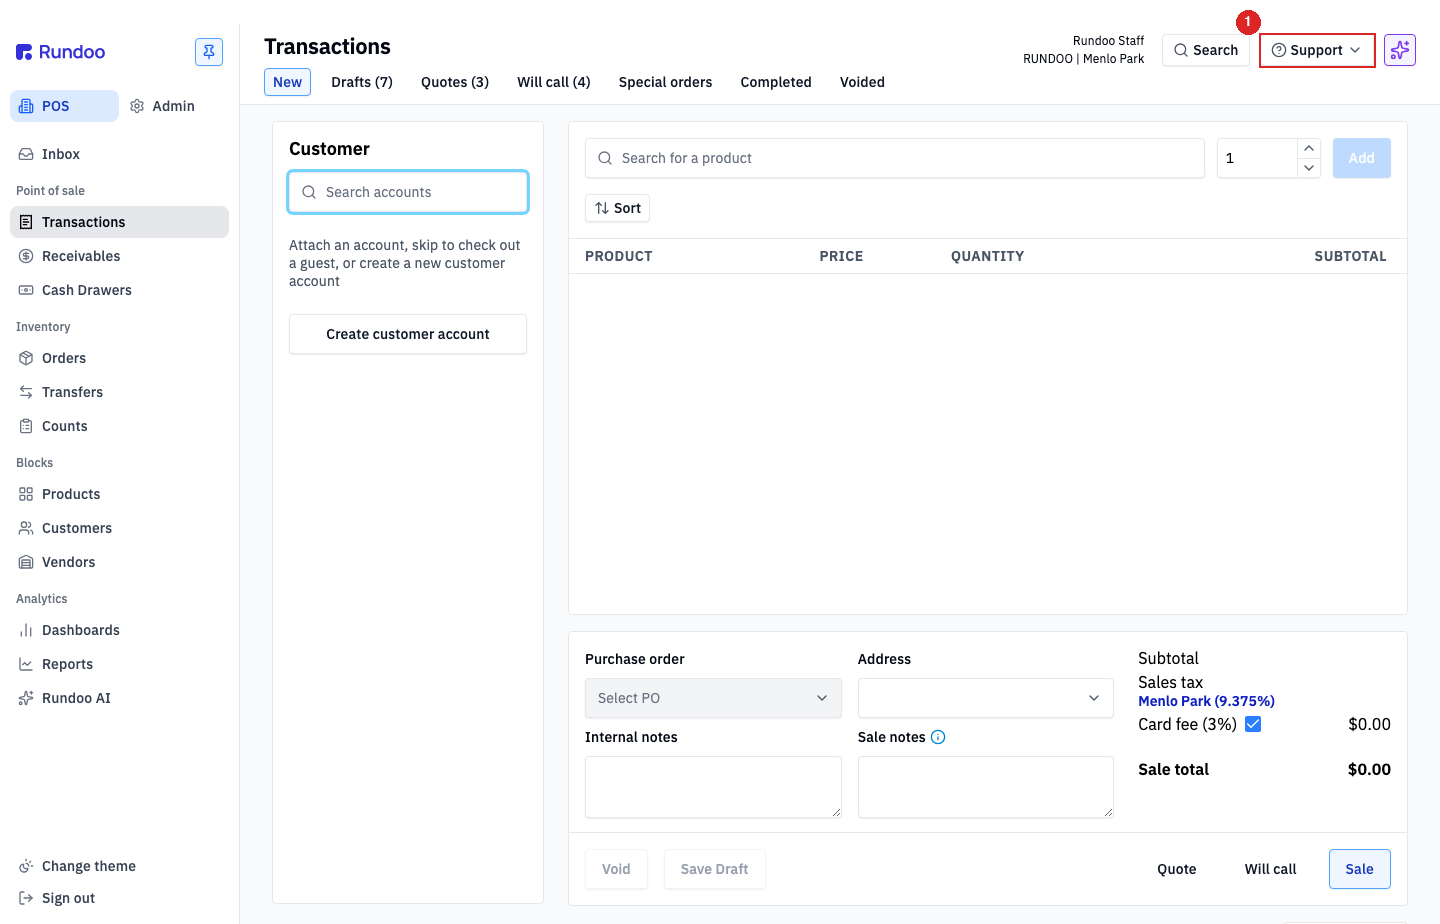This screenshot has width=1440, height=924.
Task: Choose the Will call button at bottom
Action: tap(1271, 869)
